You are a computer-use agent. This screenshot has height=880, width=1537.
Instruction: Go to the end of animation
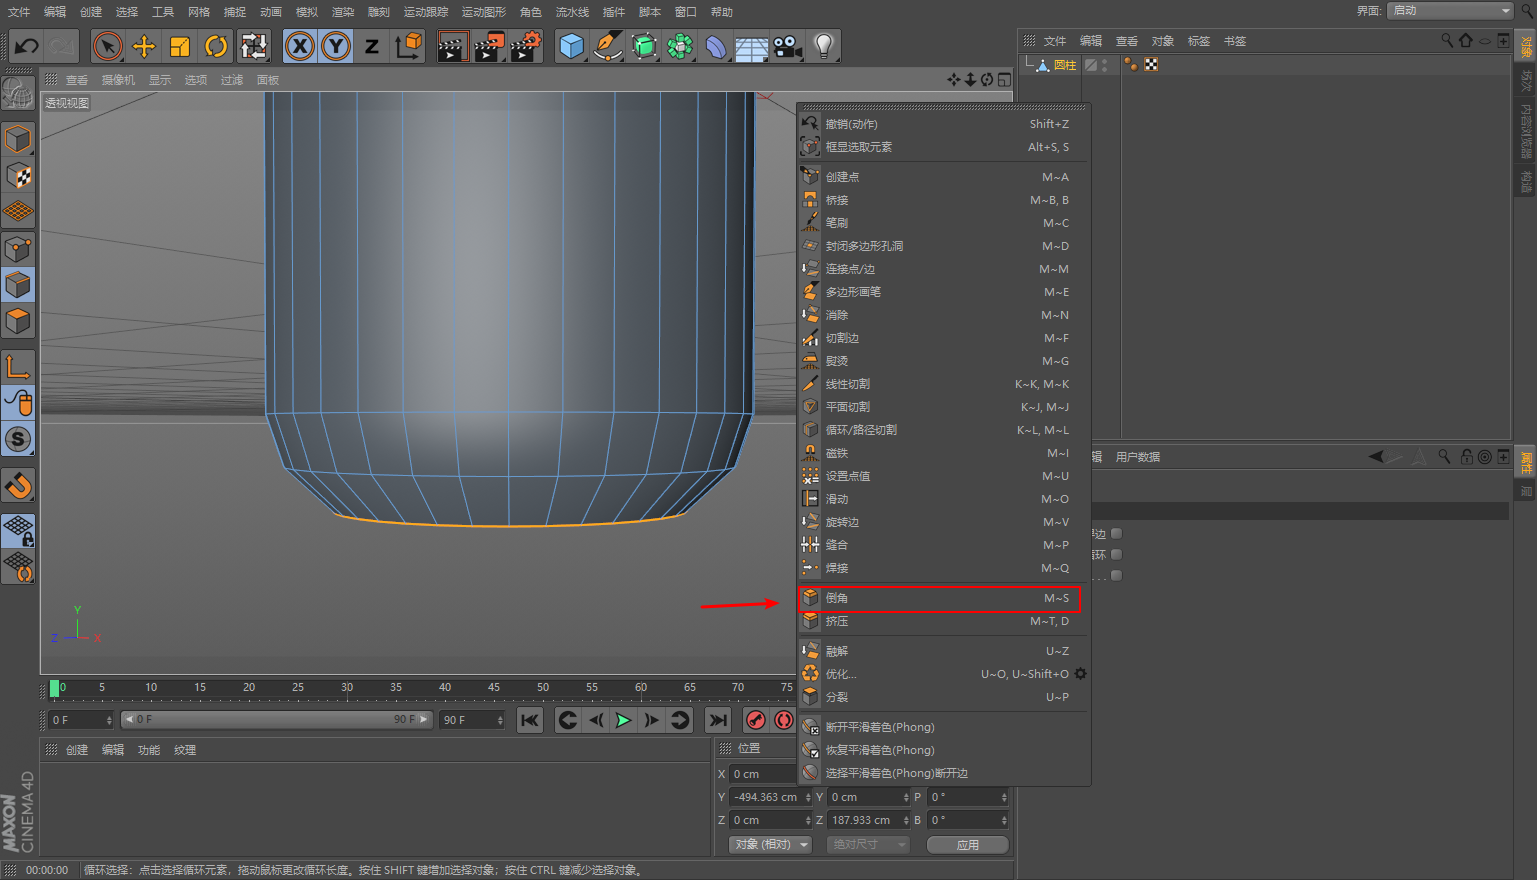pyautogui.click(x=718, y=720)
